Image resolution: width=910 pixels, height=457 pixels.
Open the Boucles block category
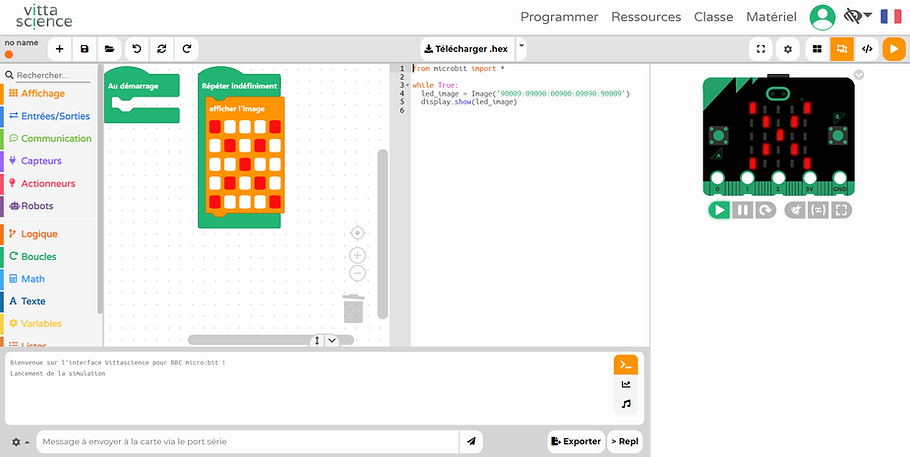click(32, 256)
